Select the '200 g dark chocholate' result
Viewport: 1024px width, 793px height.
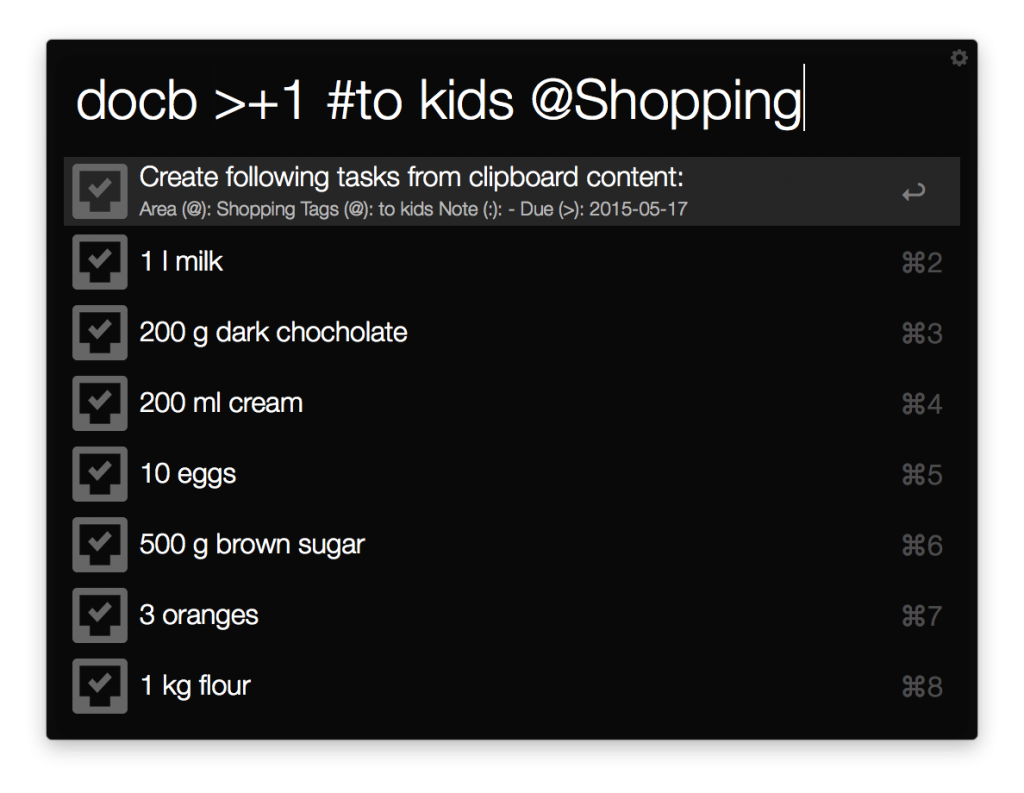point(273,333)
